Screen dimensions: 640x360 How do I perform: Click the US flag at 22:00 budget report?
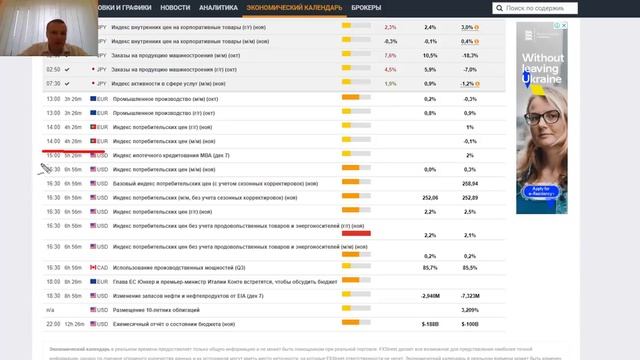tap(93, 324)
